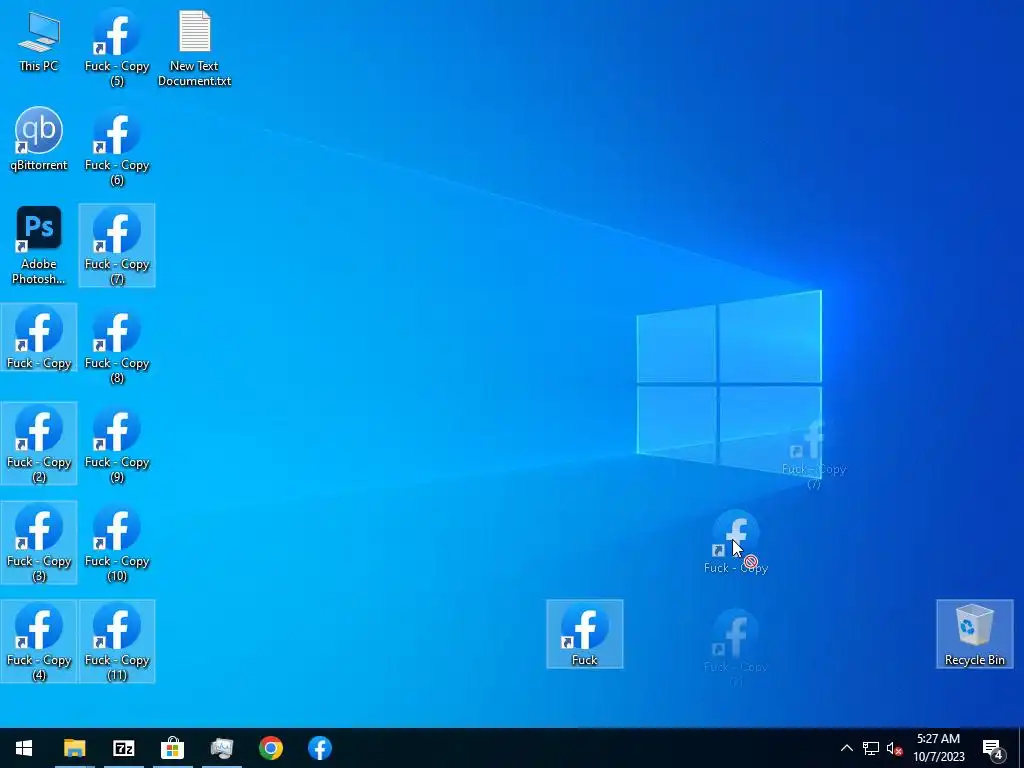Select the Fuck - Copy (10) shortcut
Screen dimensions: 1024x768
[117, 543]
